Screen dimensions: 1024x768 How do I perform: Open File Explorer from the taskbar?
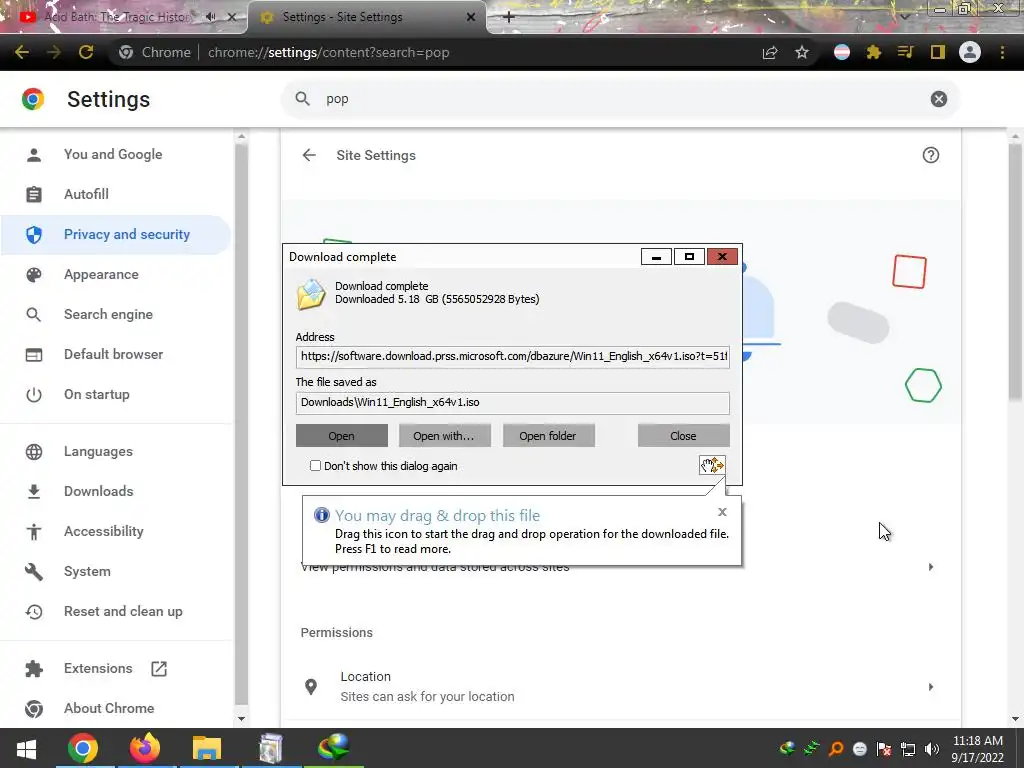(x=207, y=748)
